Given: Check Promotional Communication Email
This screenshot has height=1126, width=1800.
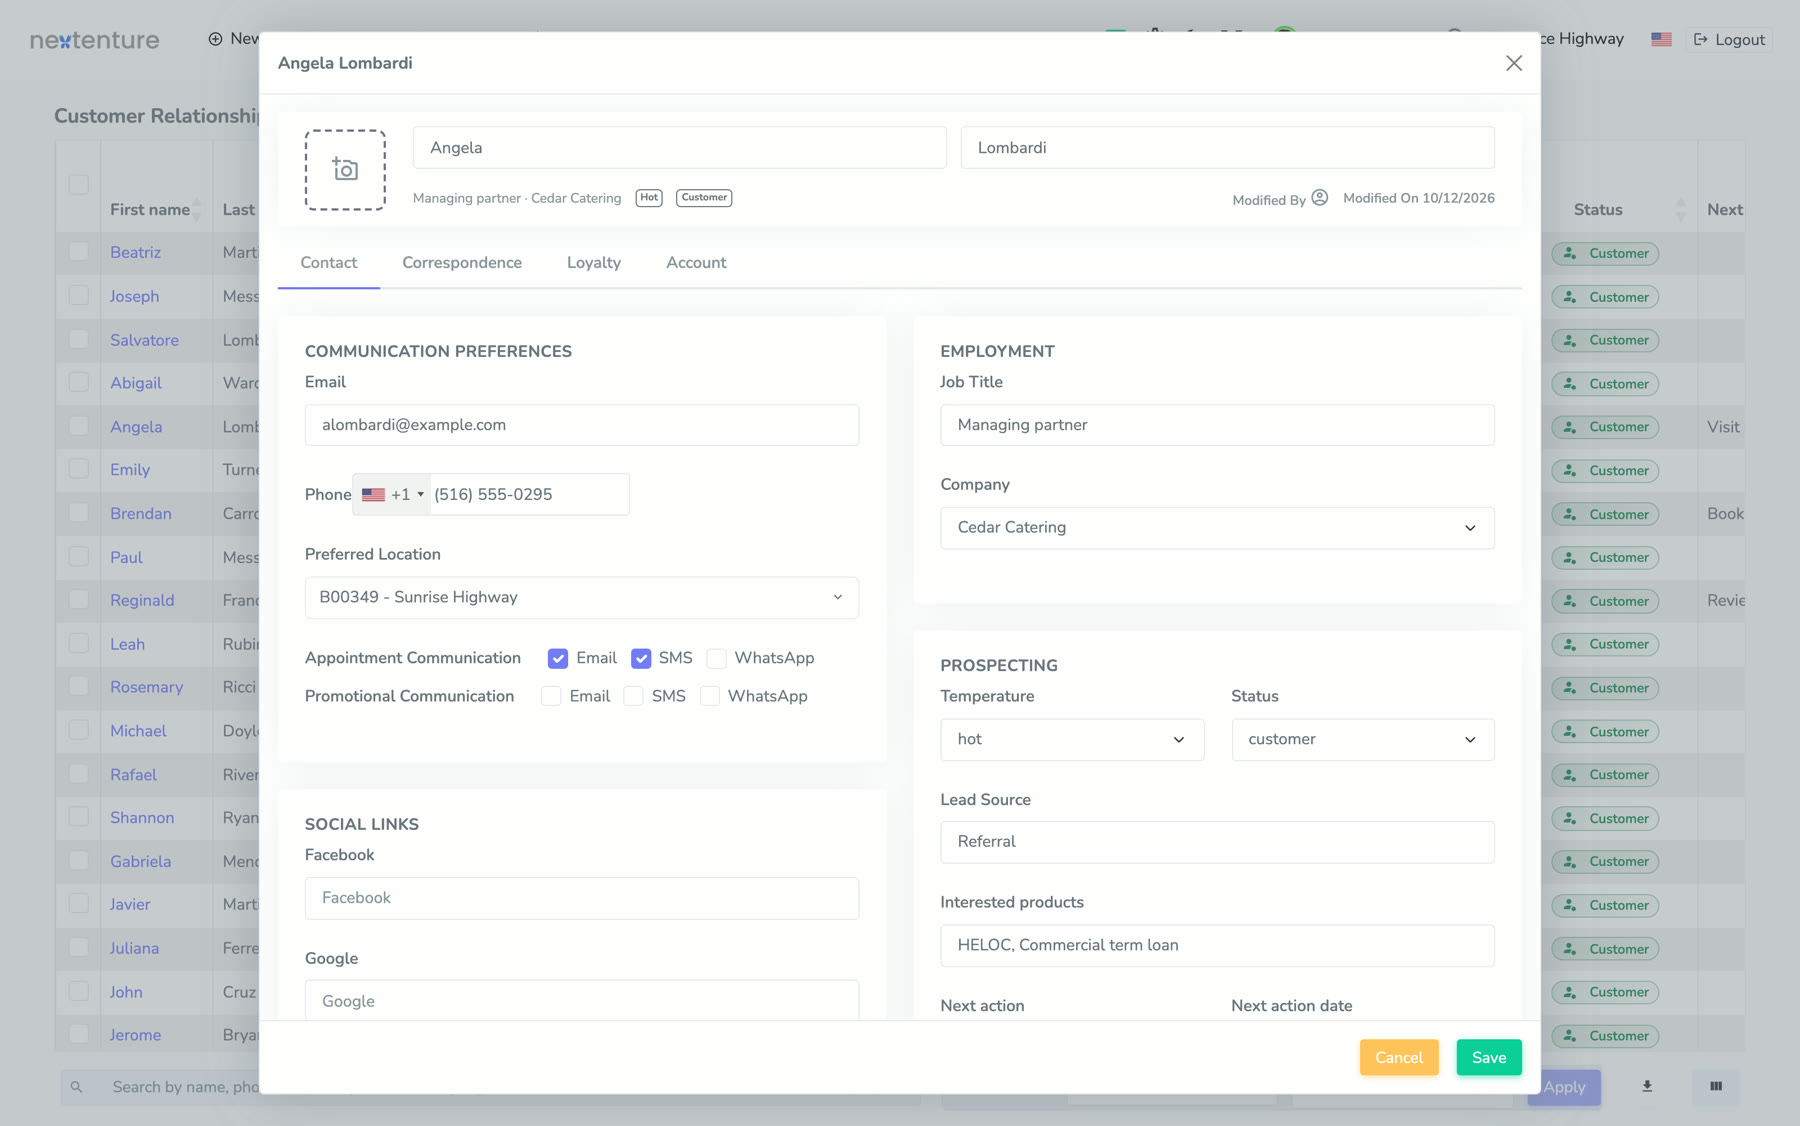Looking at the screenshot, I should click(551, 696).
